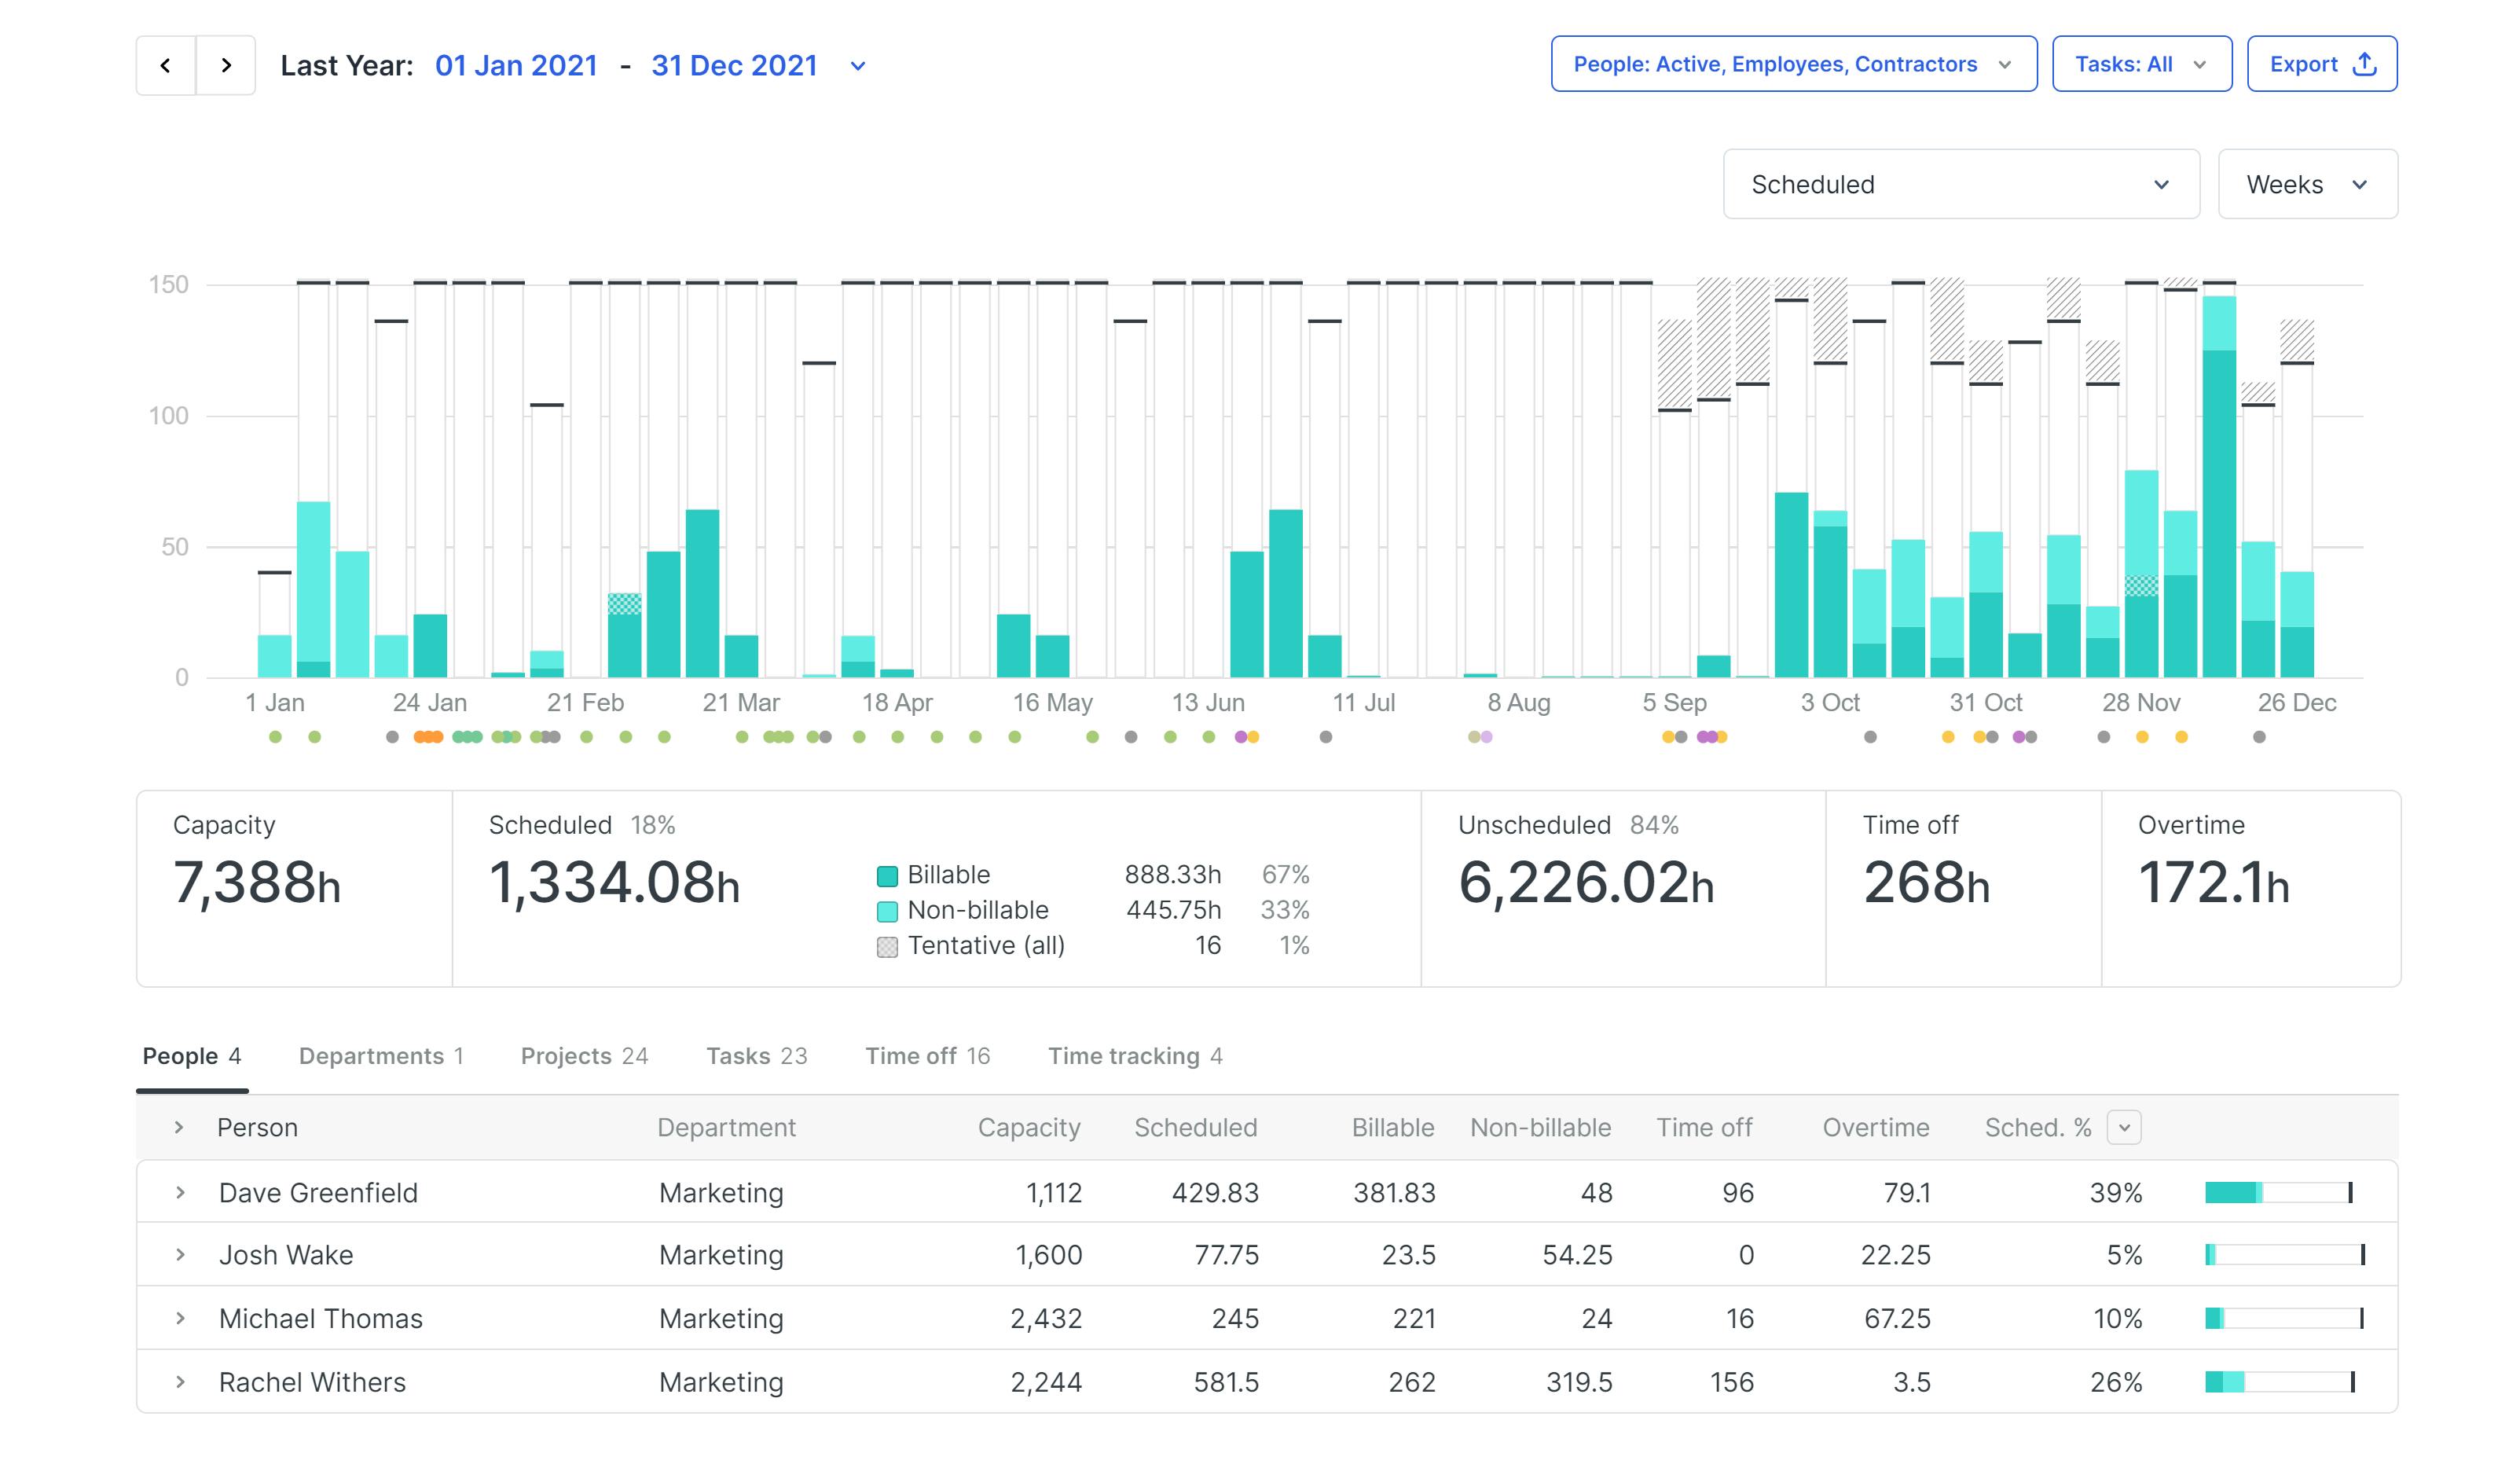The height and width of the screenshot is (1464, 2520).
Task: Go to next year with right arrow
Action: point(226,66)
